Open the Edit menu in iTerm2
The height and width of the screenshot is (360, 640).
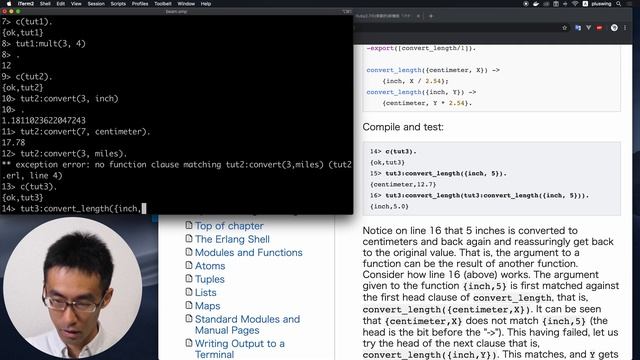coord(61,4)
